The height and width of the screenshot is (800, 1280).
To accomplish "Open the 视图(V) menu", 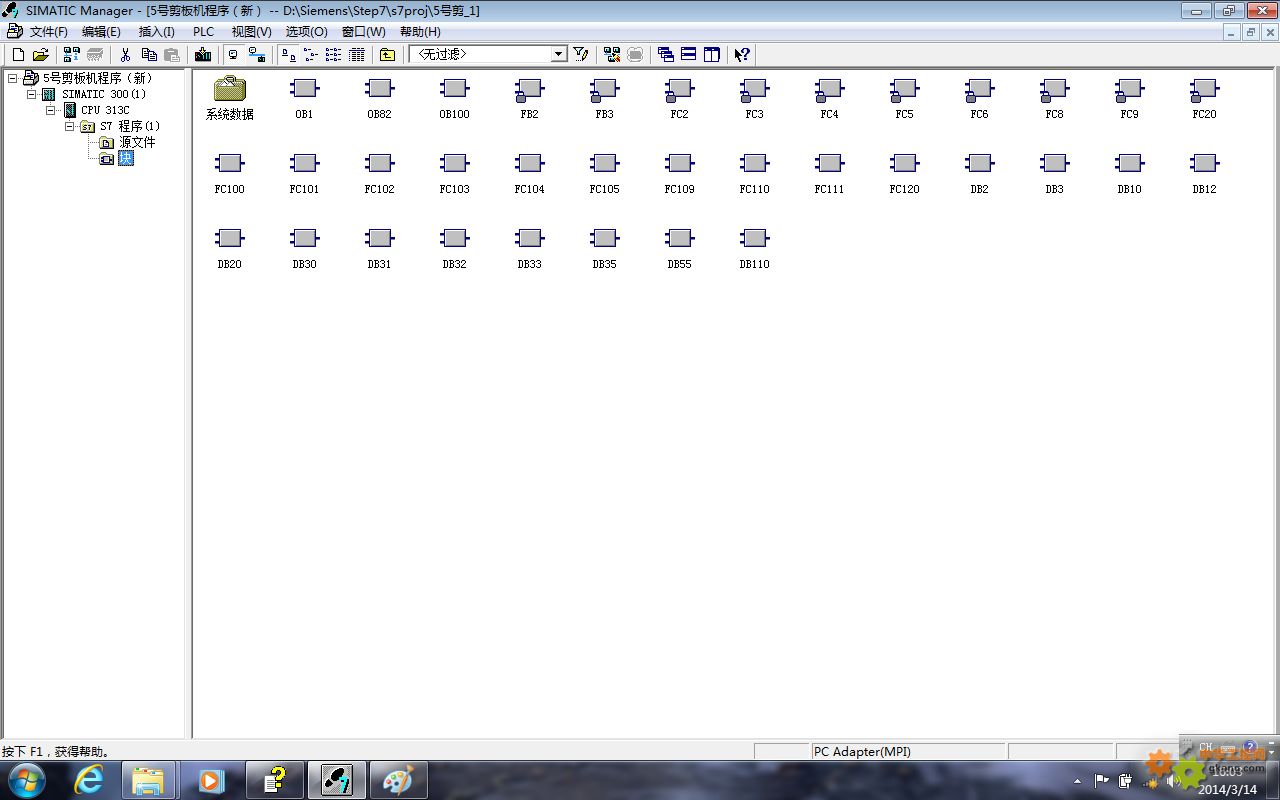I will point(251,32).
